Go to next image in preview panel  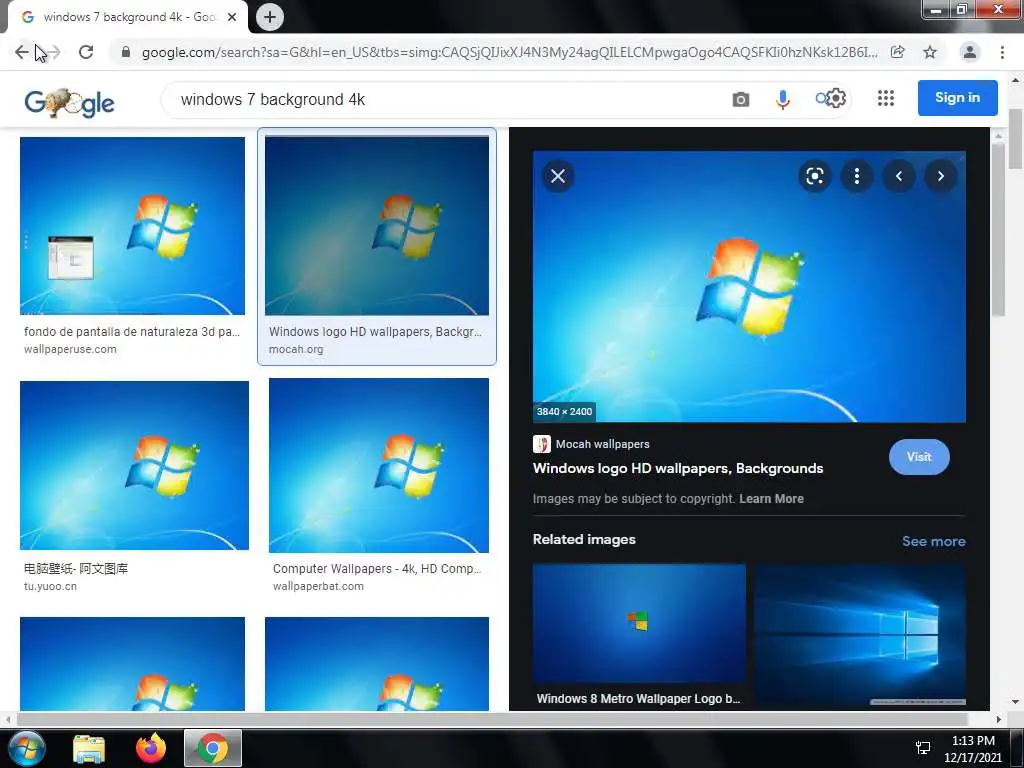[940, 176]
